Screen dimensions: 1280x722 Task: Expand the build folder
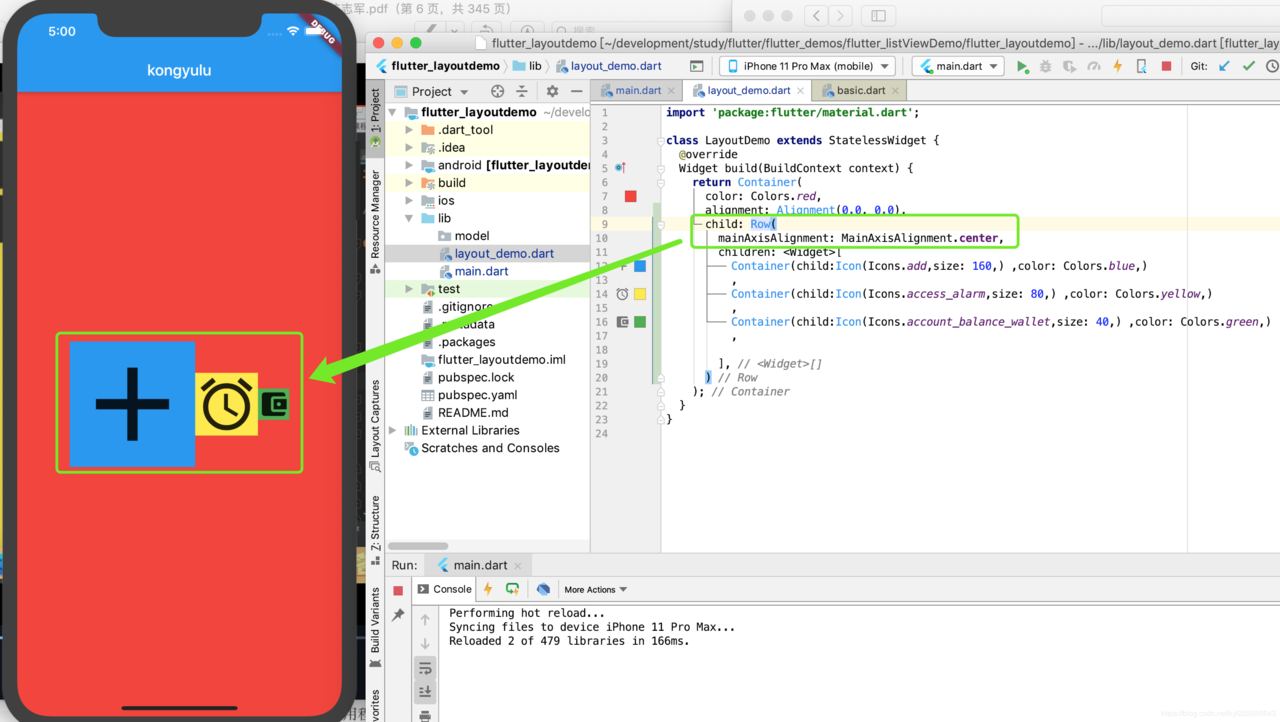point(409,183)
